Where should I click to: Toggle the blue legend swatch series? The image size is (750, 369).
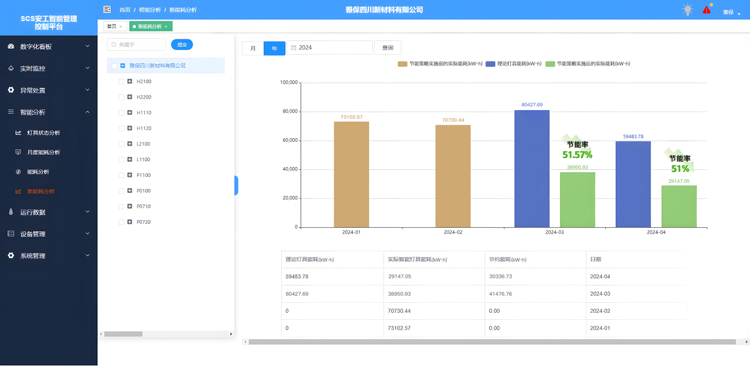point(490,64)
